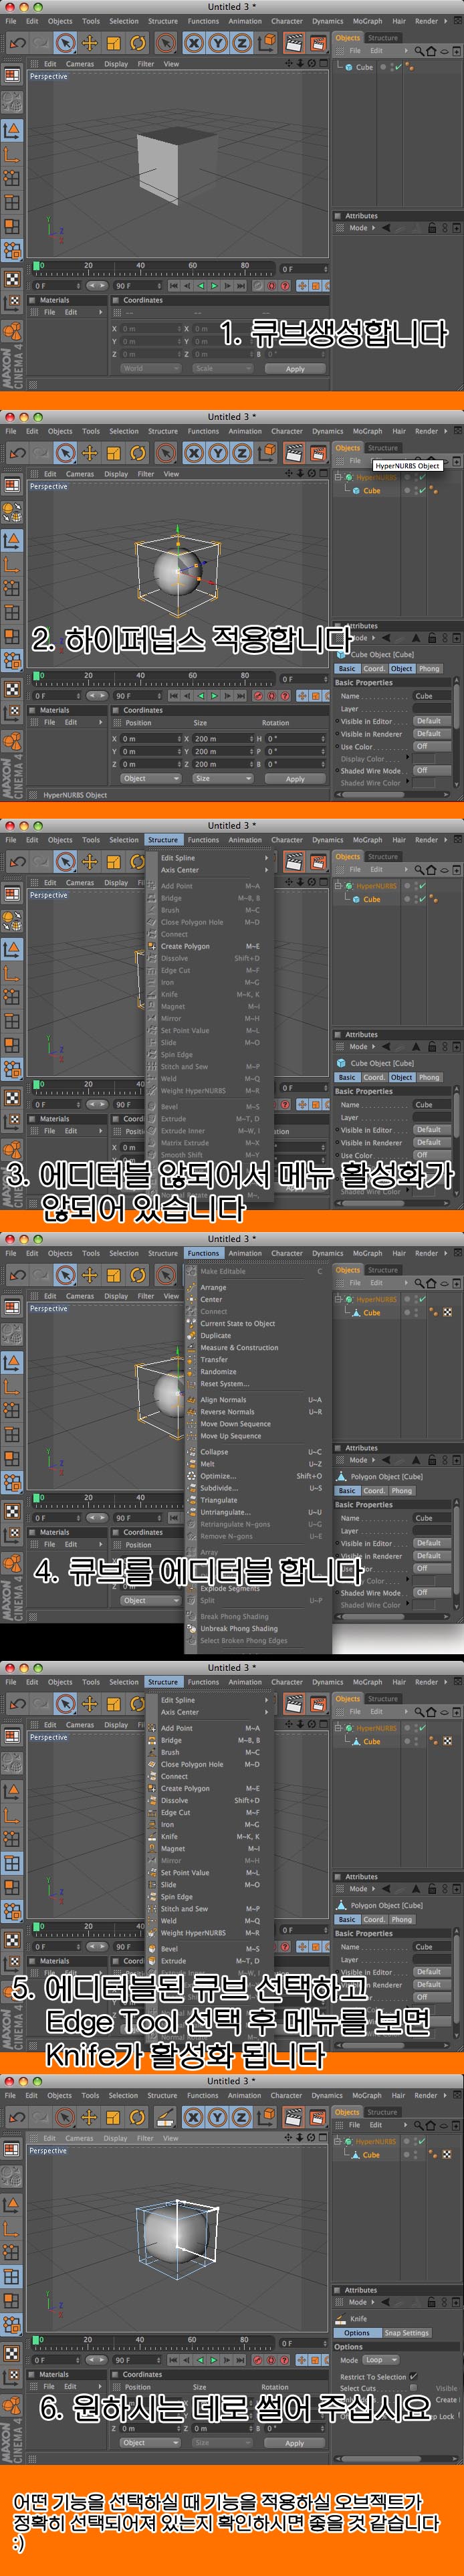Open the Knife Mode Loop dropdown
464x2576 pixels.
click(x=376, y=2359)
